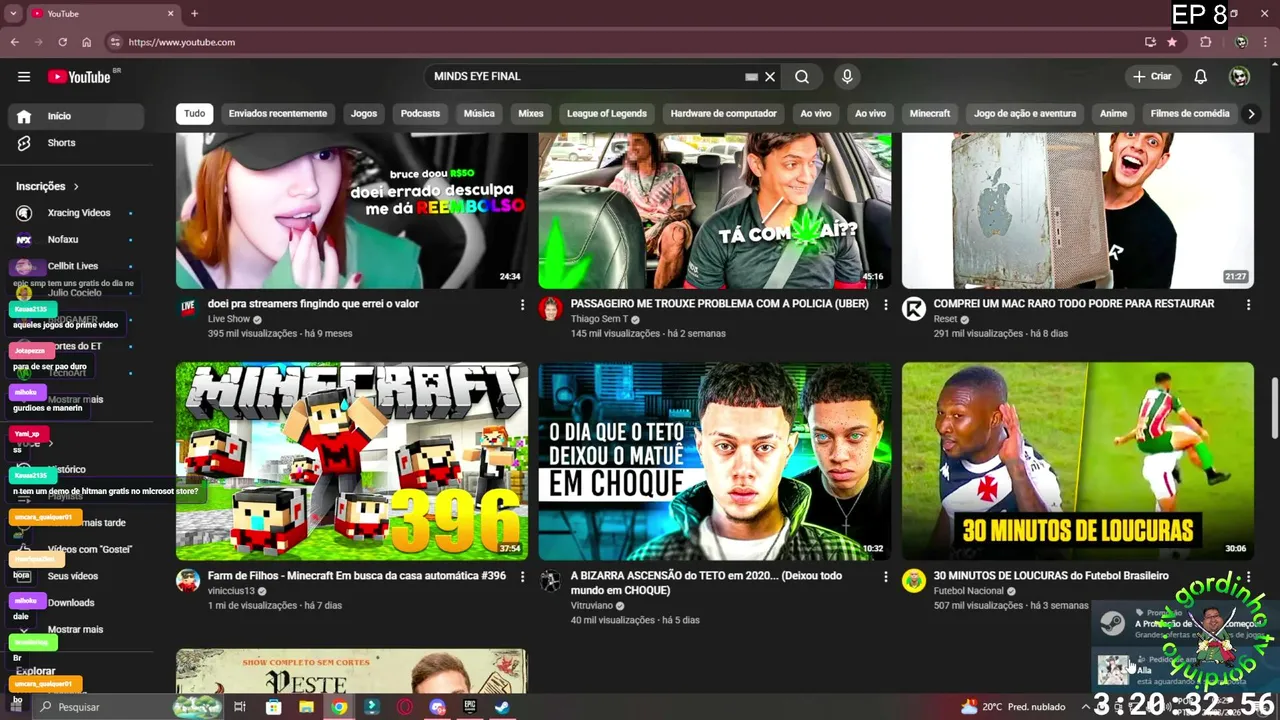
Task: Open Steam from the taskbar
Action: [x=502, y=707]
